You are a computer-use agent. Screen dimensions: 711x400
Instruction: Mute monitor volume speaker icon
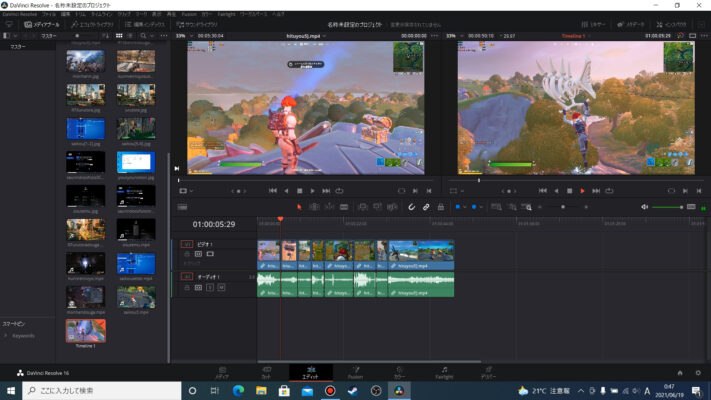pyautogui.click(x=644, y=207)
